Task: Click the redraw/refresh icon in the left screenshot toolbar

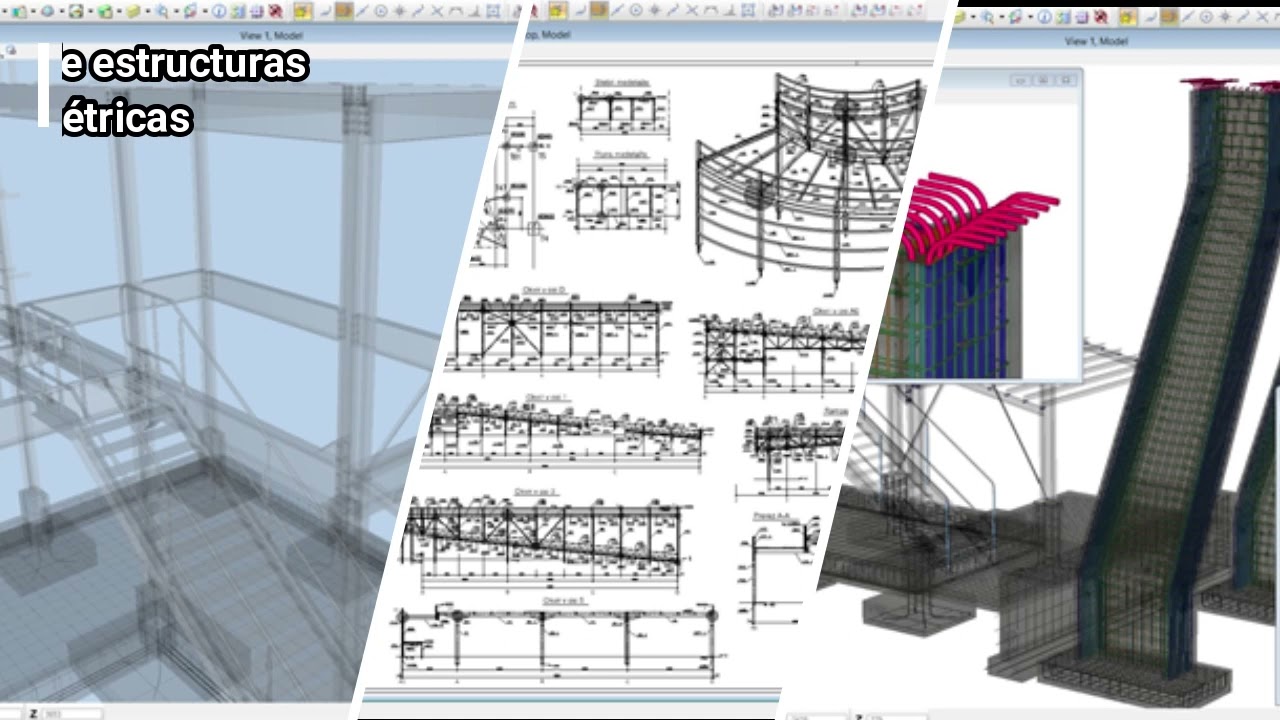Action: coord(189,11)
